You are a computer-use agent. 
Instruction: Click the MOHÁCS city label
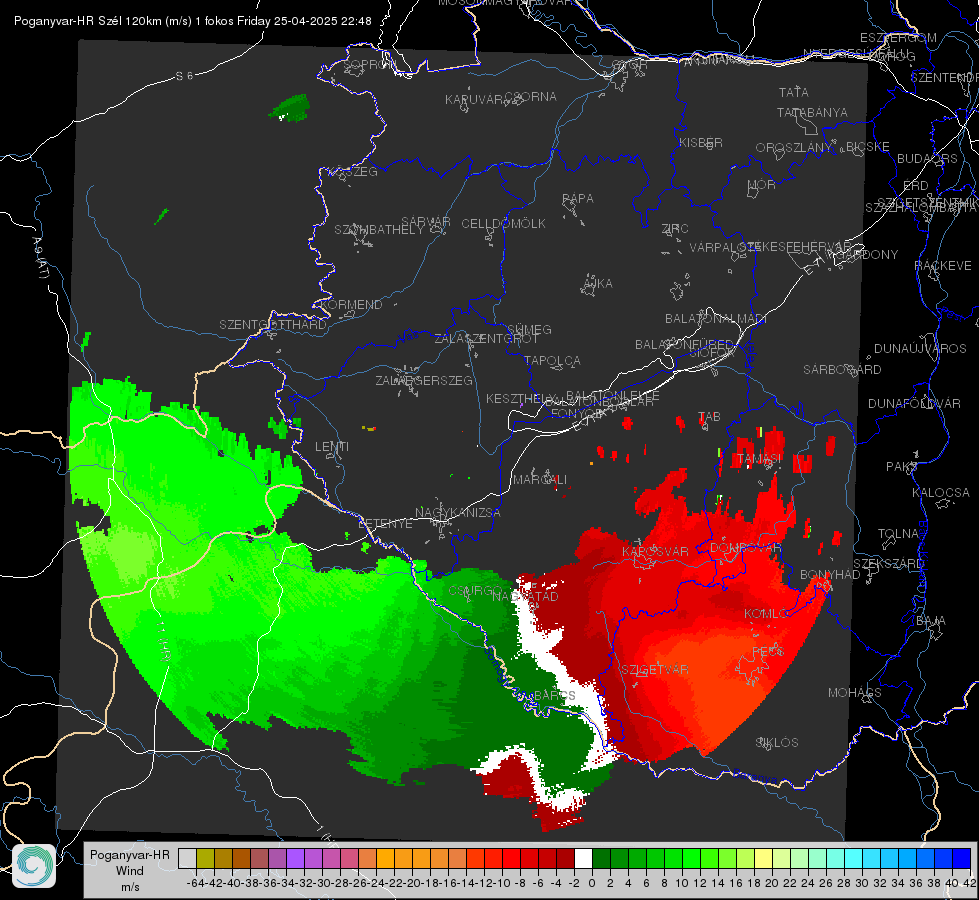click(x=855, y=693)
